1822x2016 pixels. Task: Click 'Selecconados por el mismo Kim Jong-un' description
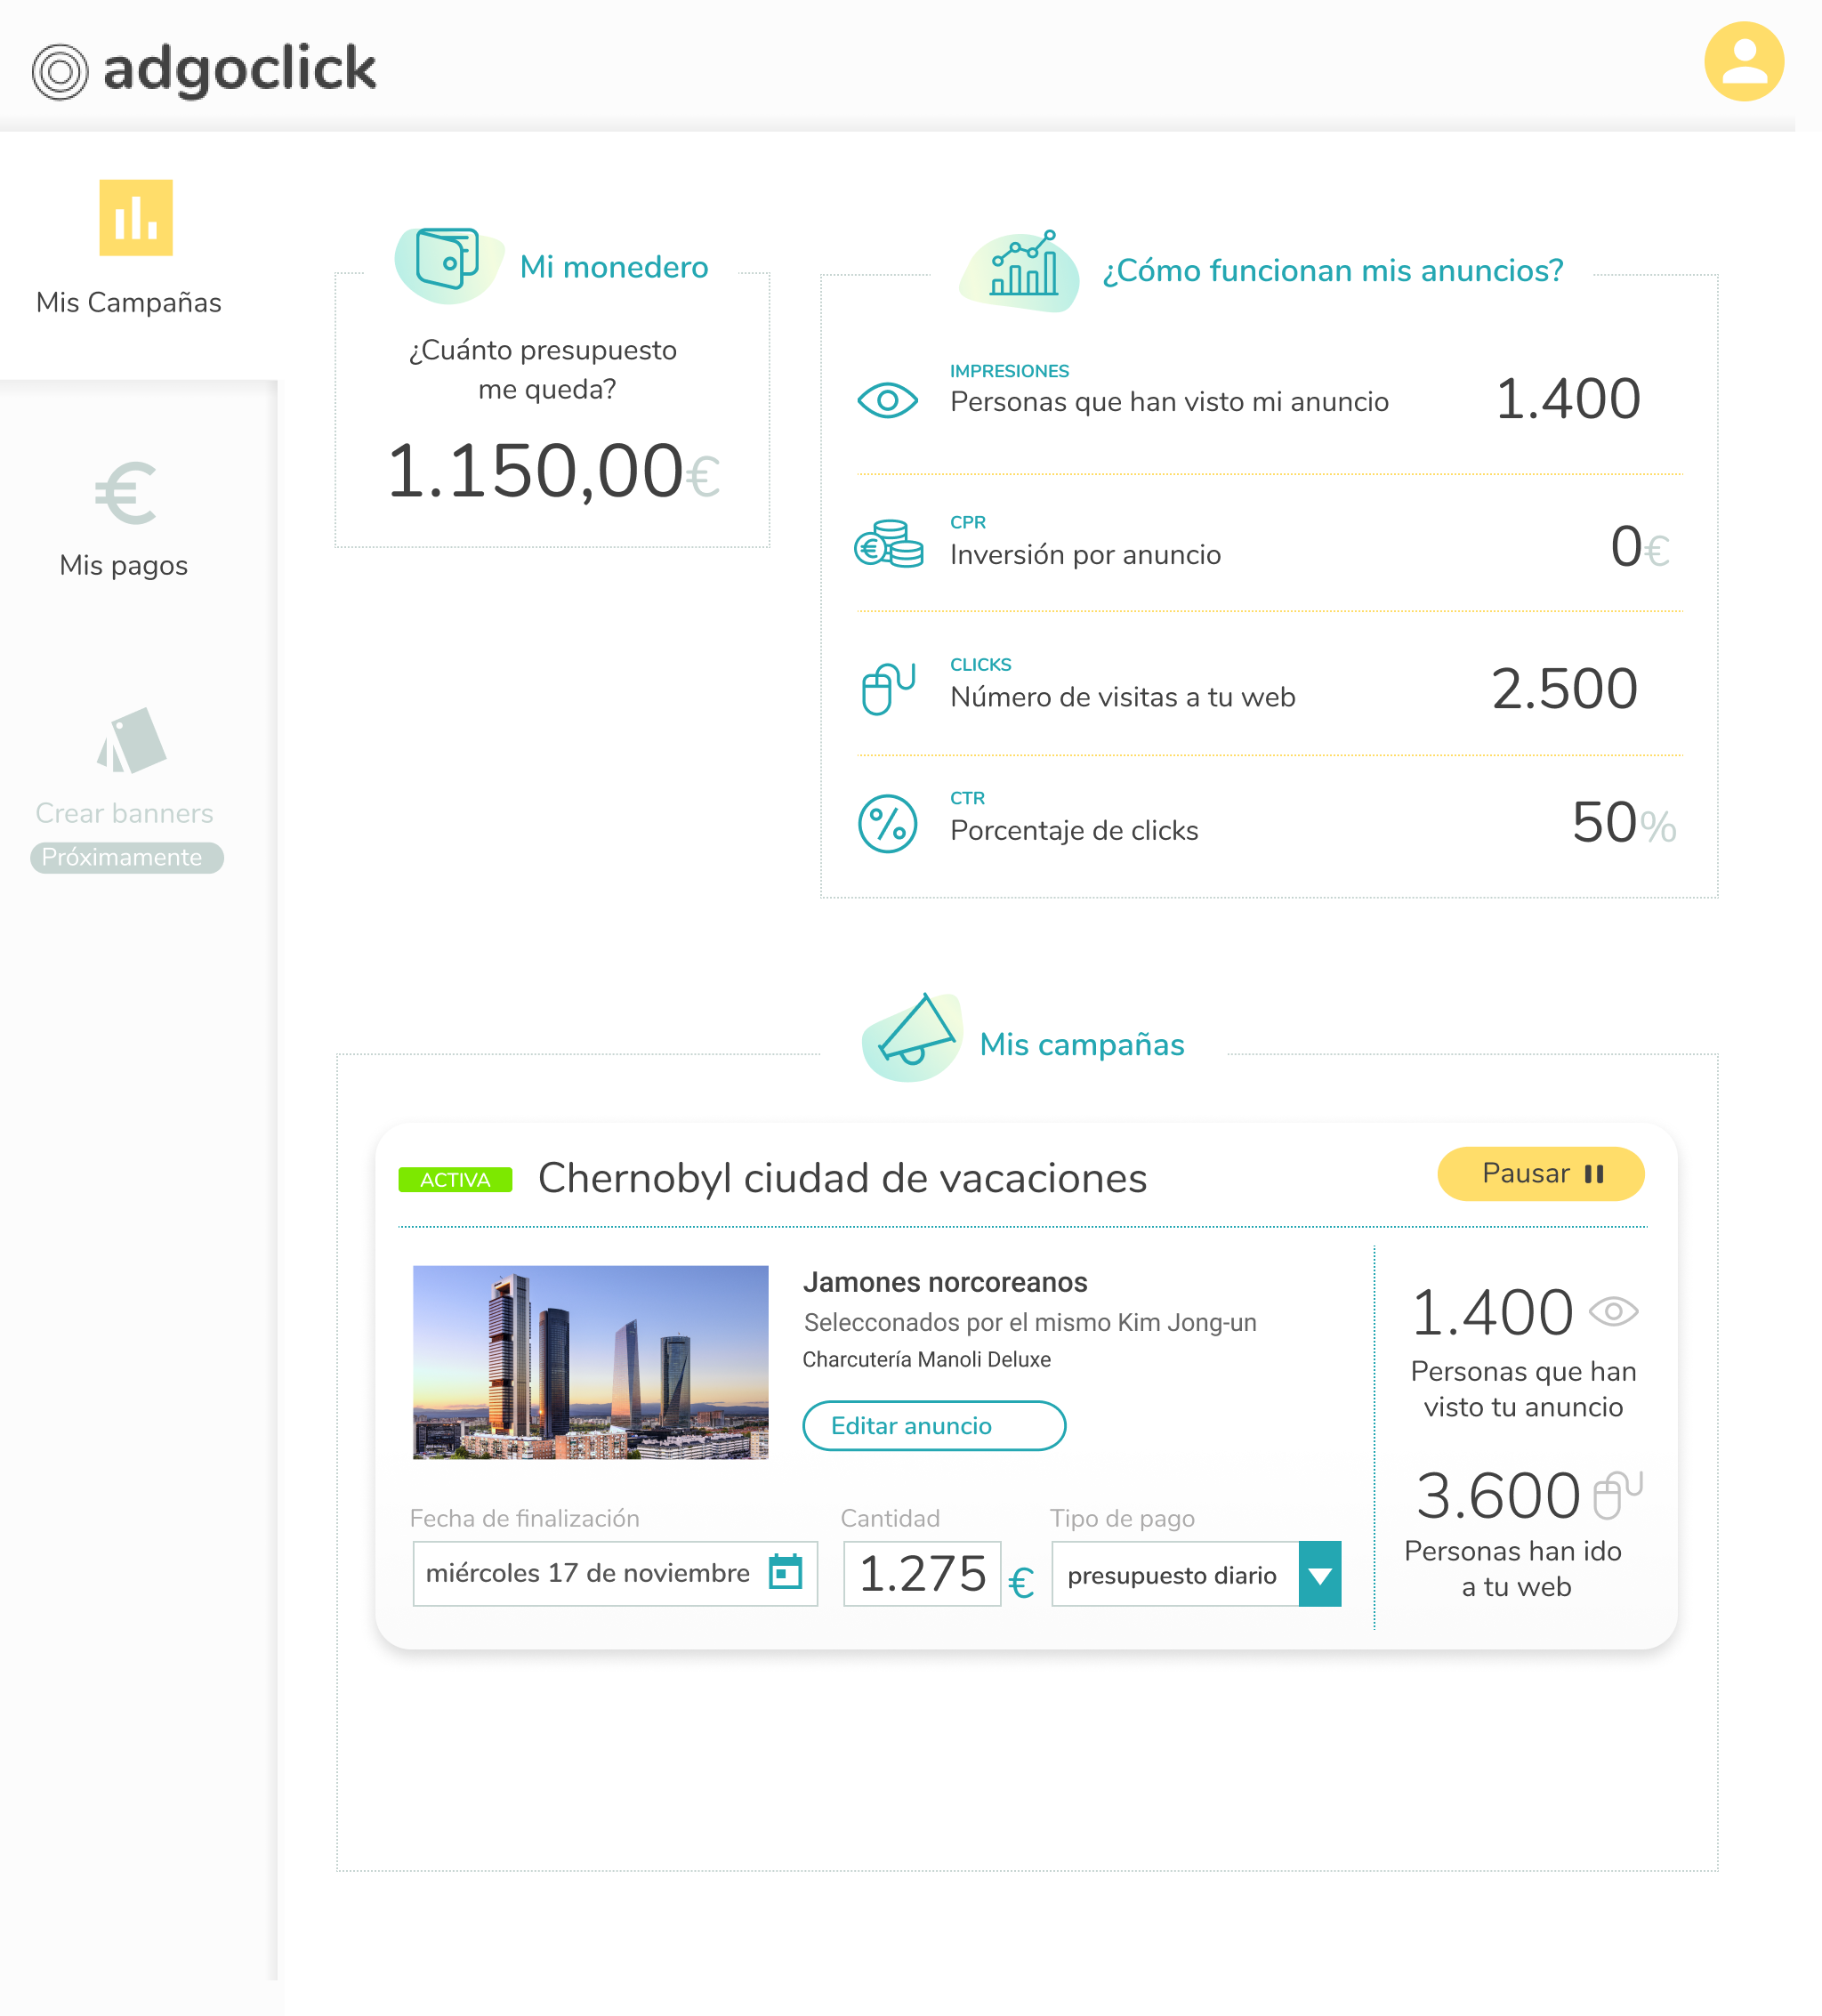pyautogui.click(x=1029, y=1323)
